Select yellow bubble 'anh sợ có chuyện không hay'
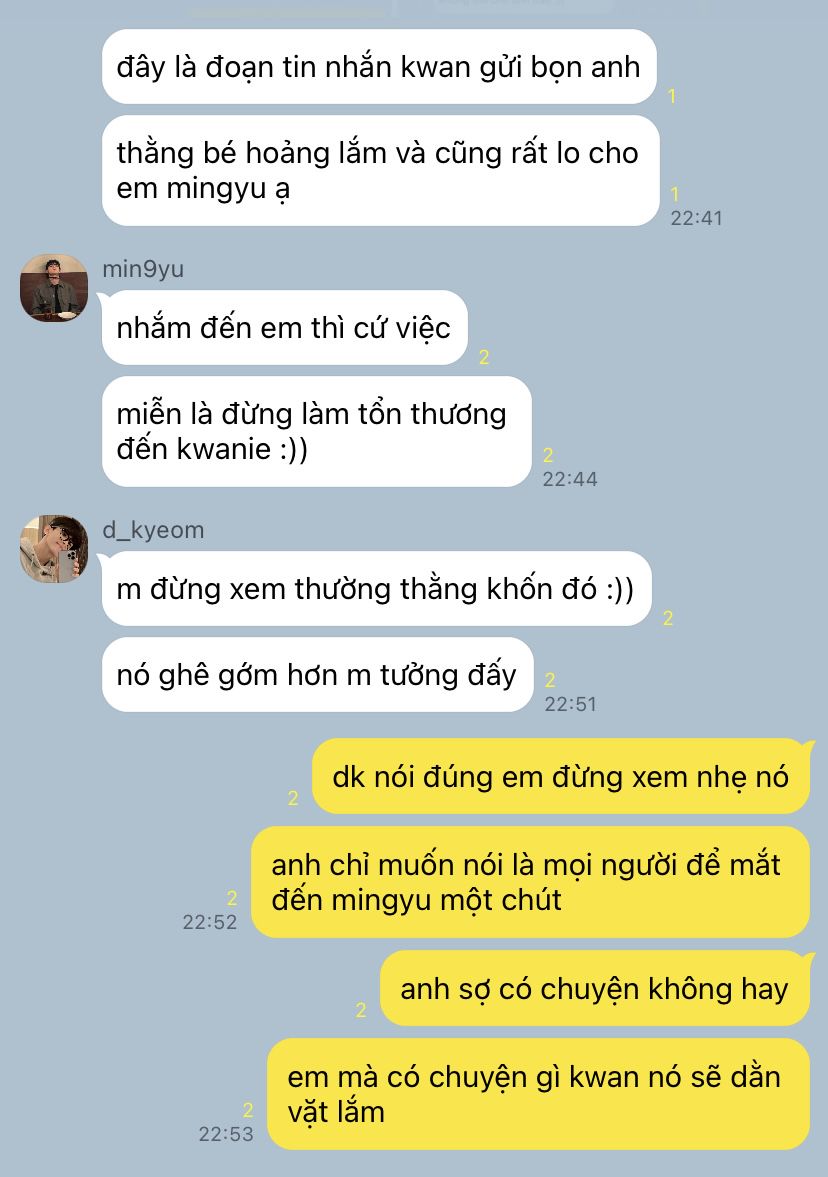The height and width of the screenshot is (1177, 828). (595, 989)
